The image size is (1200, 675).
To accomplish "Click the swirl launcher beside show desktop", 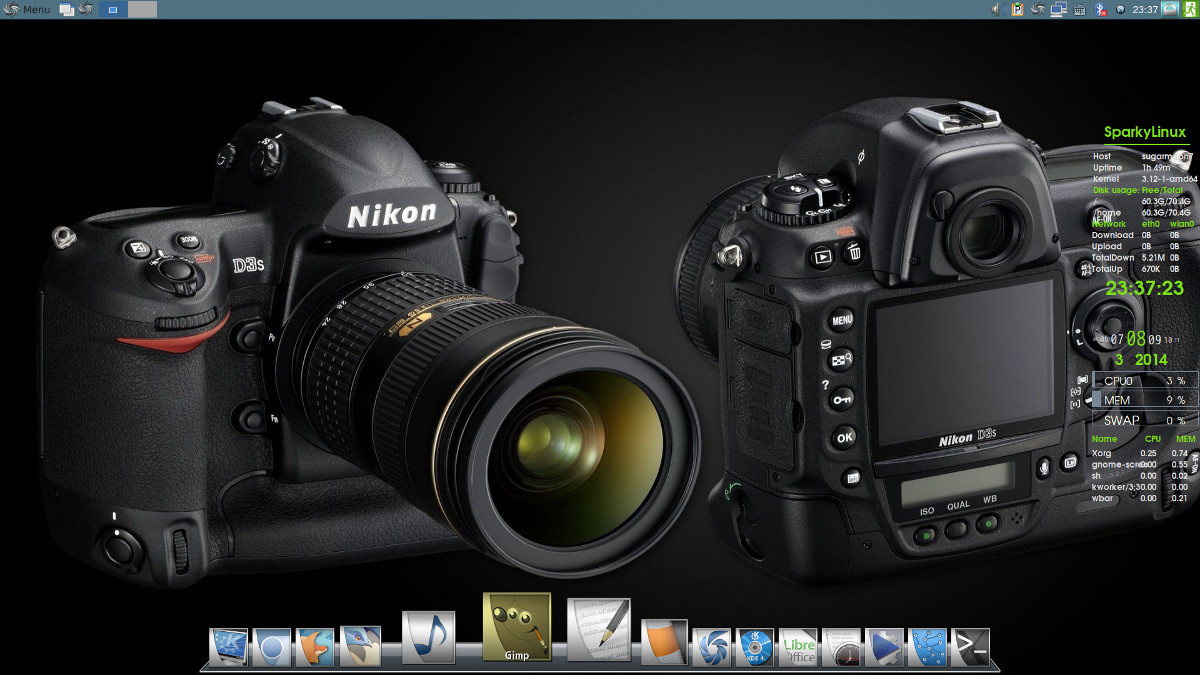I will (85, 9).
